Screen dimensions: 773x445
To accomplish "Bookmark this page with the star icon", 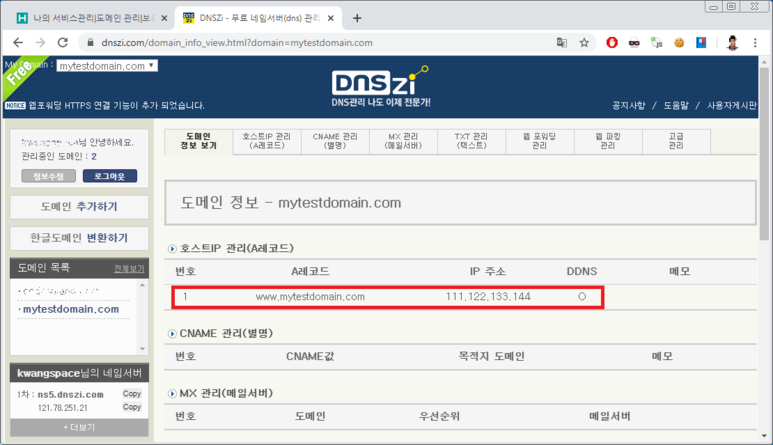I will 584,43.
